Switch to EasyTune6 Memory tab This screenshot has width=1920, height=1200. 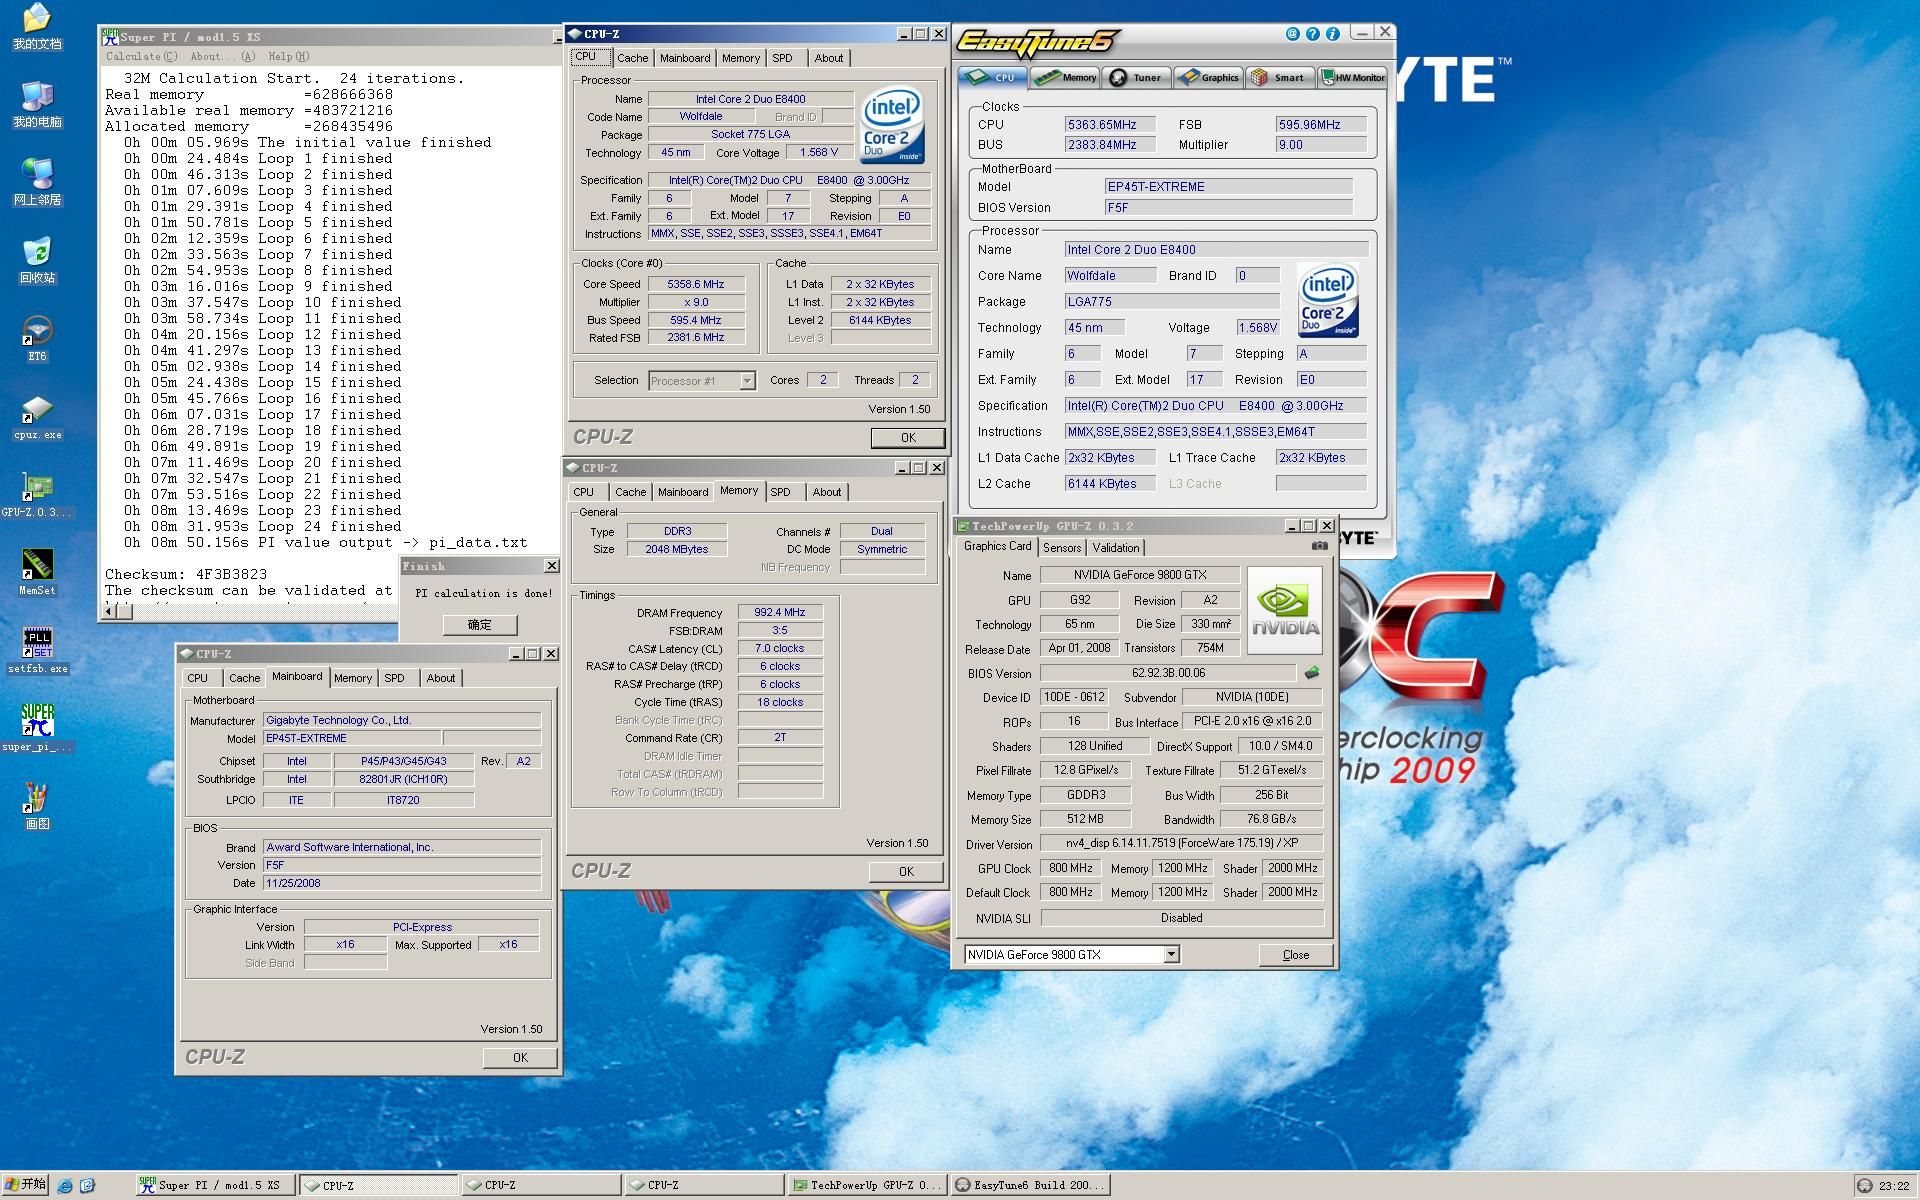1066,77
